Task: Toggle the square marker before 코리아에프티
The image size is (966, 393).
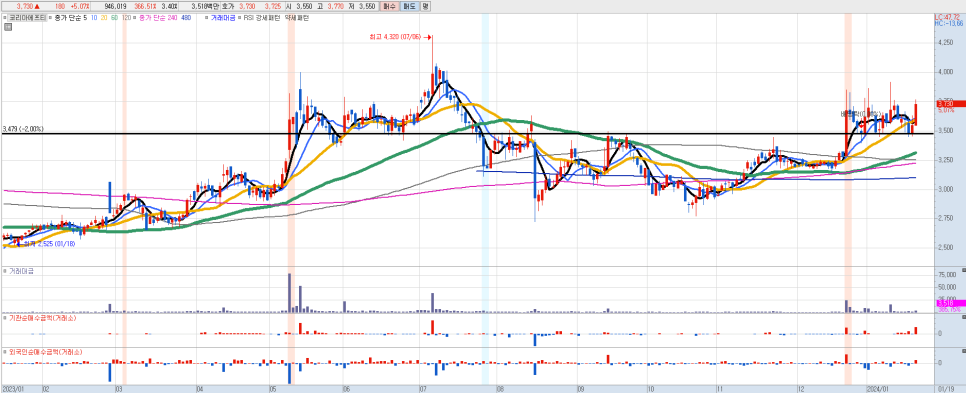Action: tap(5, 18)
